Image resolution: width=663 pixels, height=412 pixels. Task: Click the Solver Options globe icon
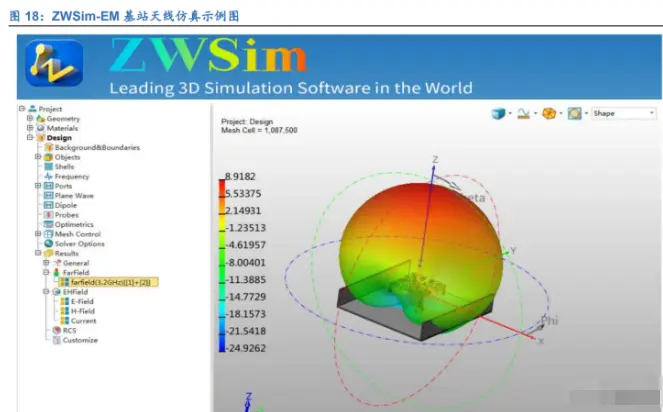[49, 244]
